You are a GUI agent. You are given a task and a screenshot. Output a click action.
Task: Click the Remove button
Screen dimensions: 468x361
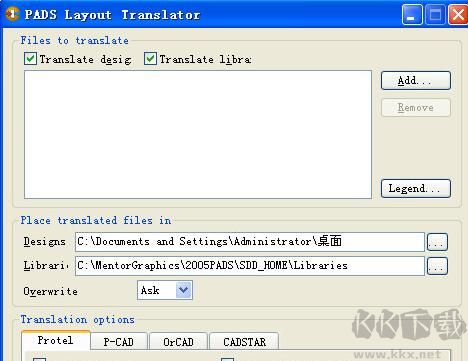coord(416,108)
